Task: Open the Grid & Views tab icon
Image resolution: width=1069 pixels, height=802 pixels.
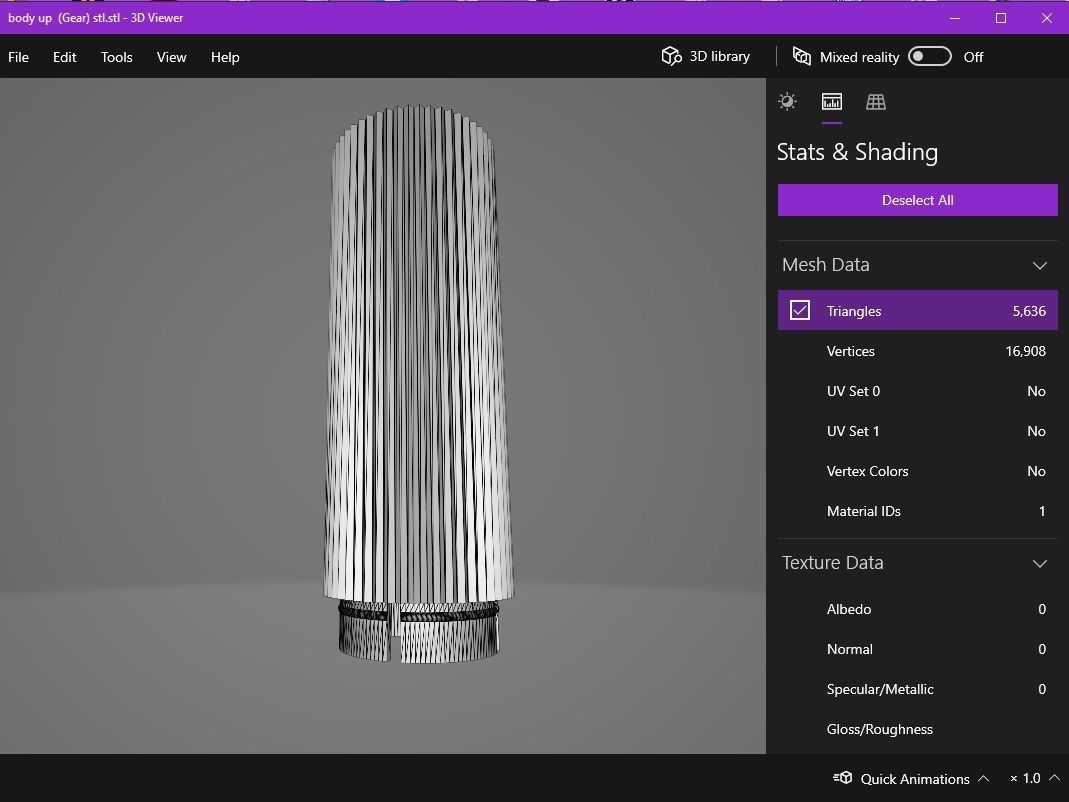Action: (875, 102)
